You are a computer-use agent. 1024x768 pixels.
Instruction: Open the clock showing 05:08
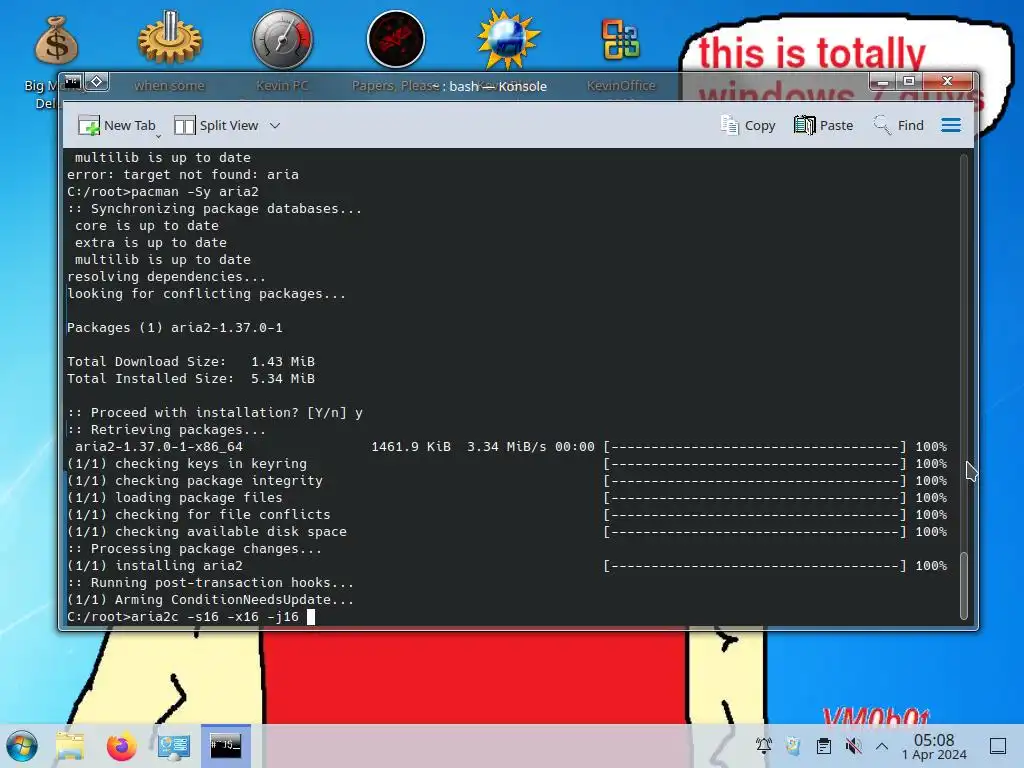[x=934, y=746]
